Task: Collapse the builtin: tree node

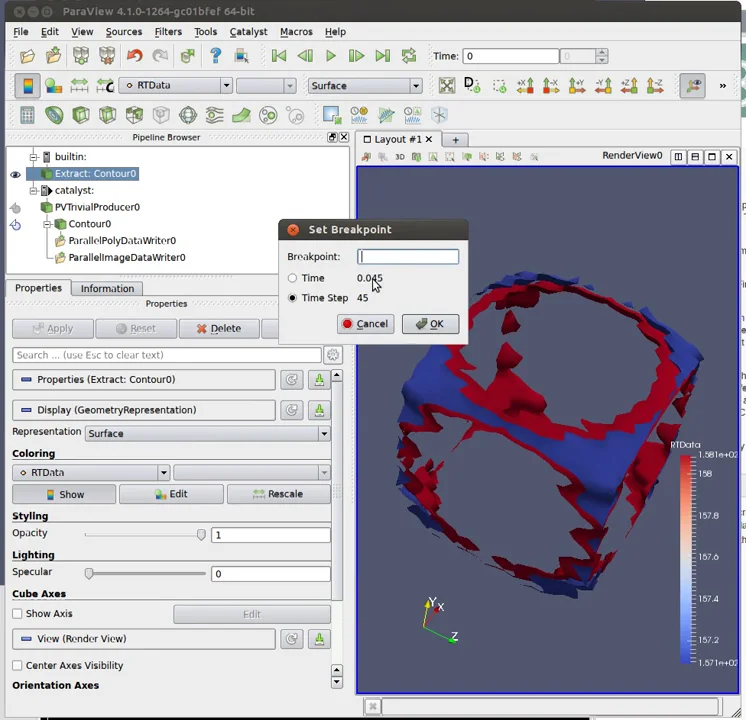Action: tap(33, 157)
